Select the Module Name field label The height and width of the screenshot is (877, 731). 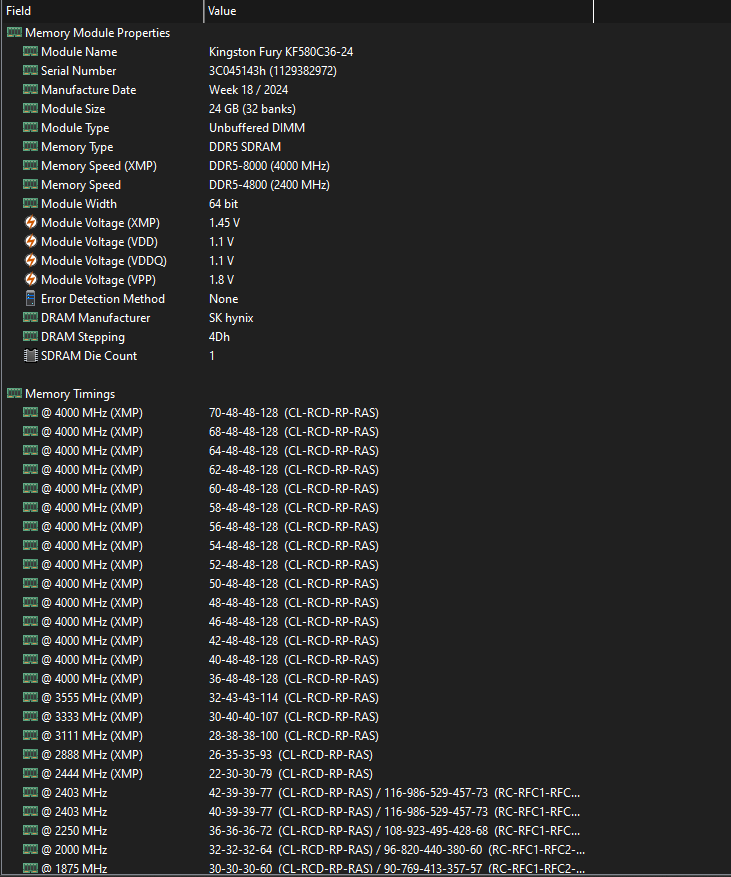[x=79, y=52]
